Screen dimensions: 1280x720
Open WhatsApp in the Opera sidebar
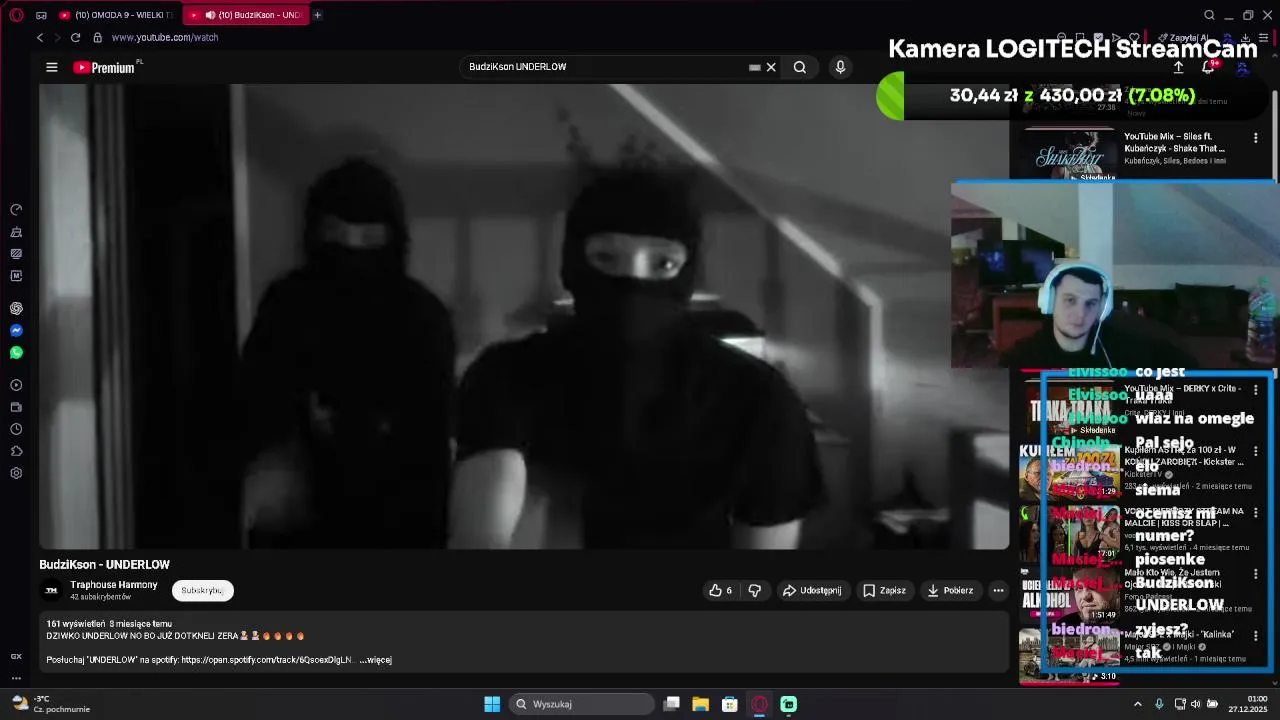[x=16, y=352]
